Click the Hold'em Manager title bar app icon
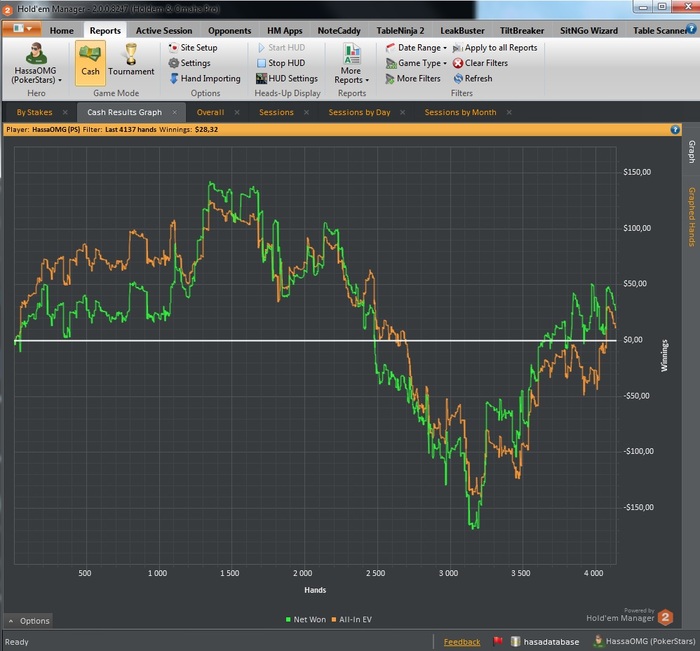The image size is (700, 651). pyautogui.click(x=8, y=9)
